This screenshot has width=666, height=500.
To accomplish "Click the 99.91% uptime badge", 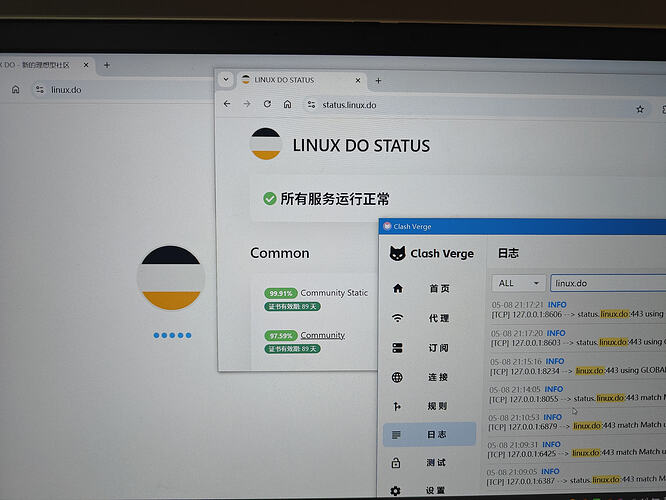I will (281, 293).
